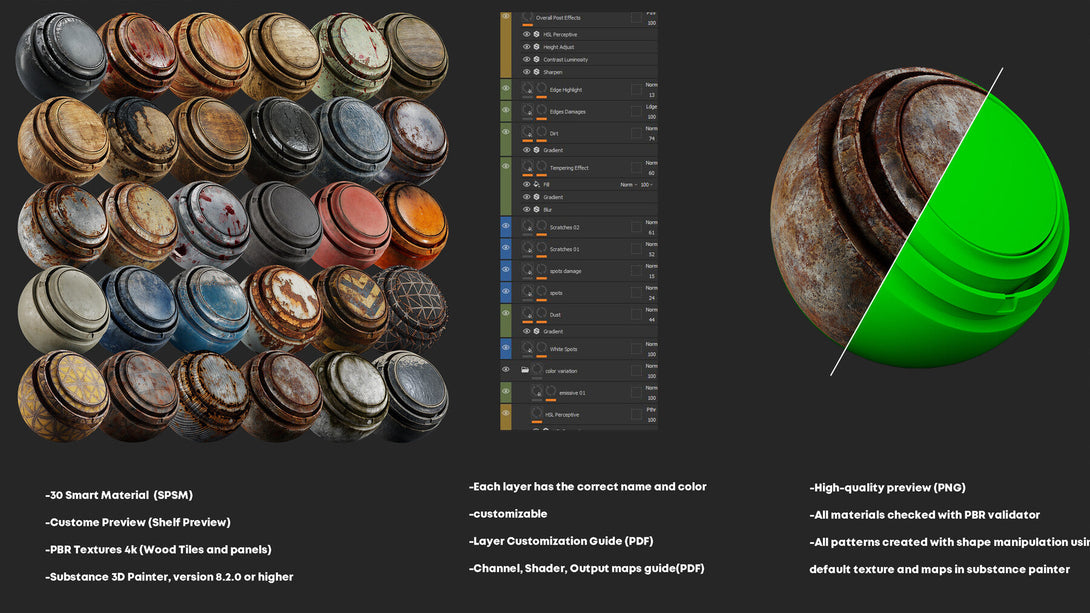Select the color variation group mask thumbnail

click(537, 370)
